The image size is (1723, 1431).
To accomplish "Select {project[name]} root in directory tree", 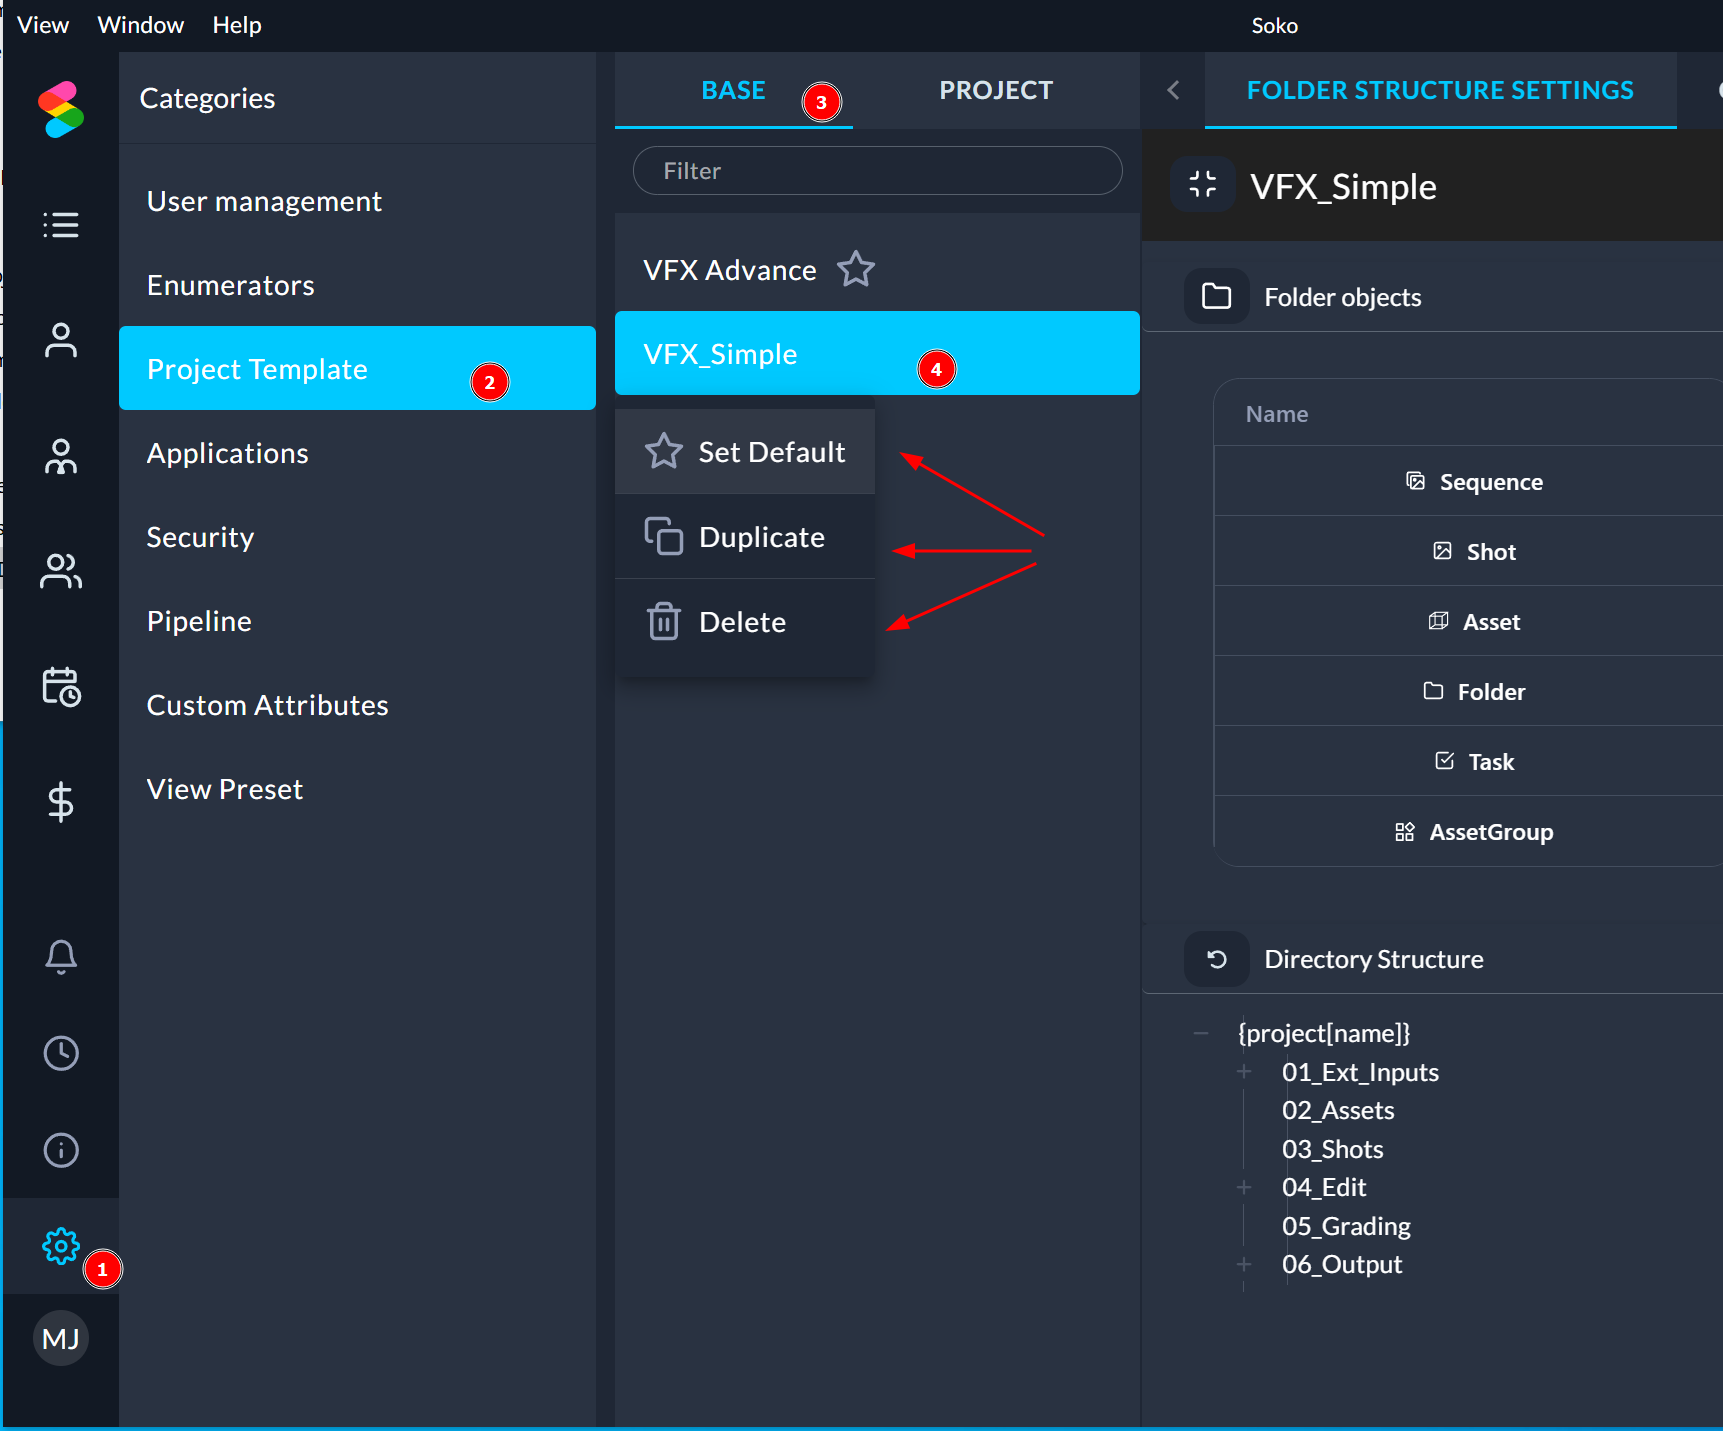I will point(1324,1033).
